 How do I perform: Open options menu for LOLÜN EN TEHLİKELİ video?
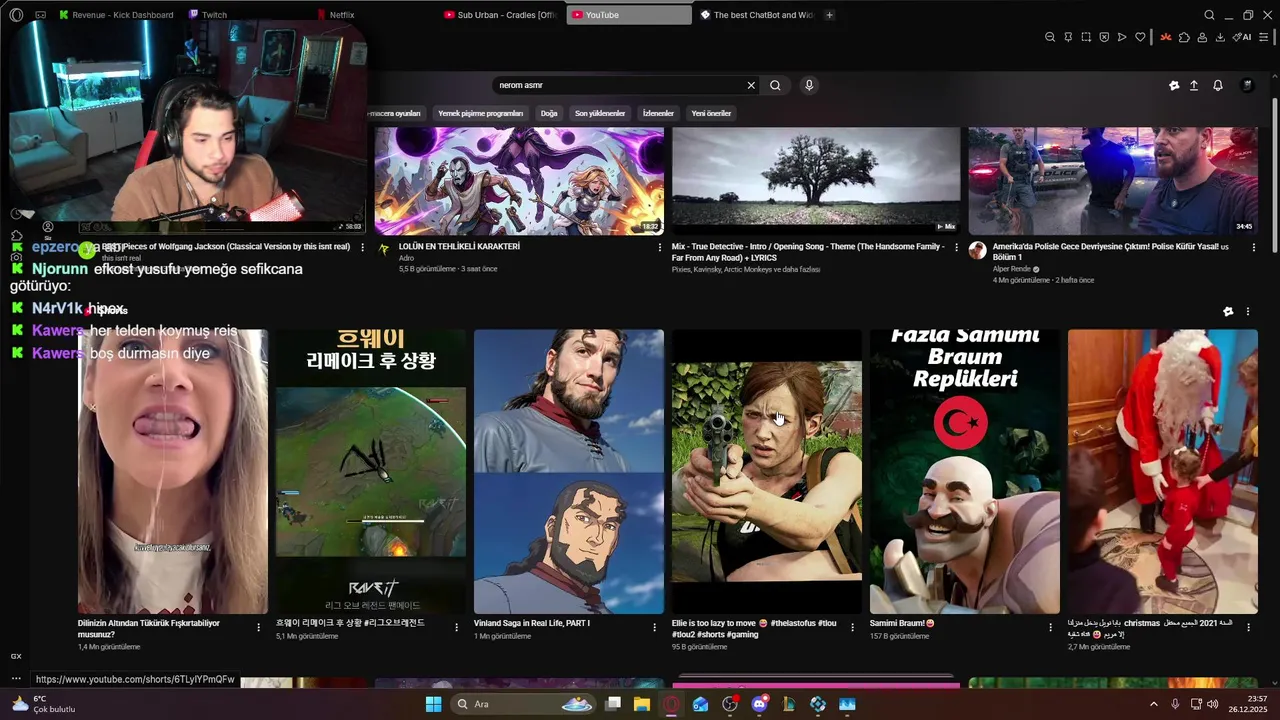659,247
